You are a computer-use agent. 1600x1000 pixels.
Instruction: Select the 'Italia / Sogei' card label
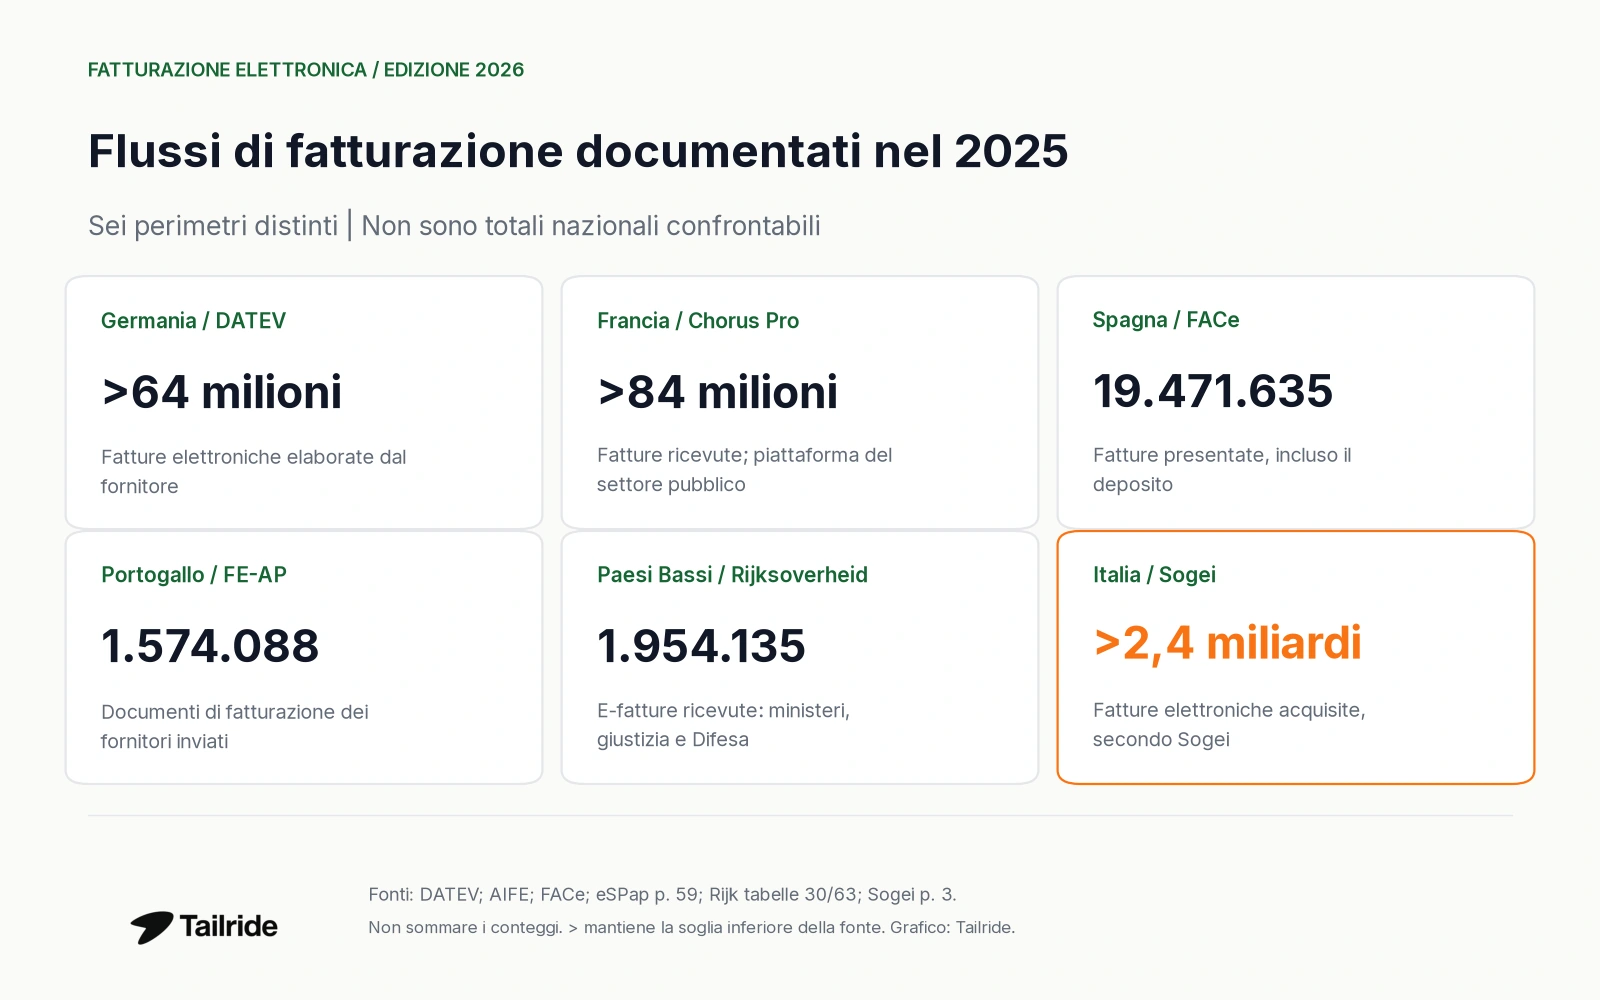pos(1154,575)
